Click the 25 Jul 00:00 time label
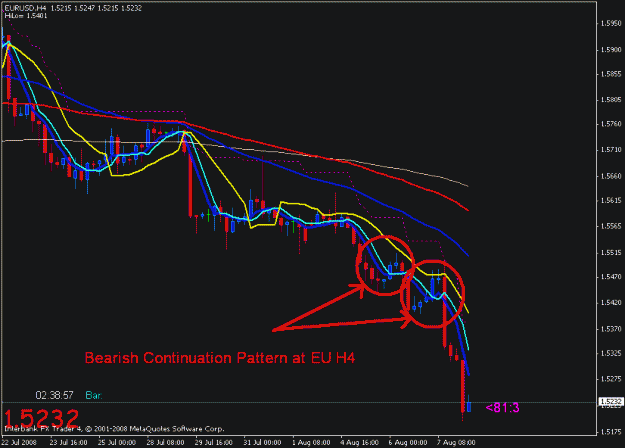 [x=117, y=442]
